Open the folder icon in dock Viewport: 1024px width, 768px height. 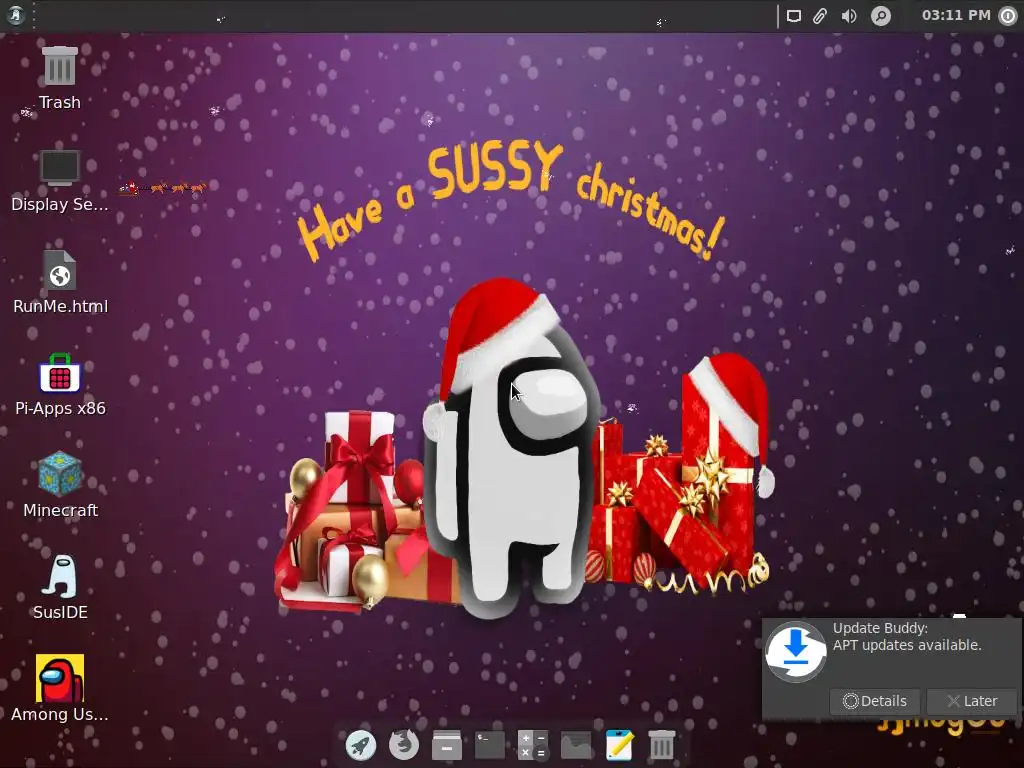(x=576, y=745)
